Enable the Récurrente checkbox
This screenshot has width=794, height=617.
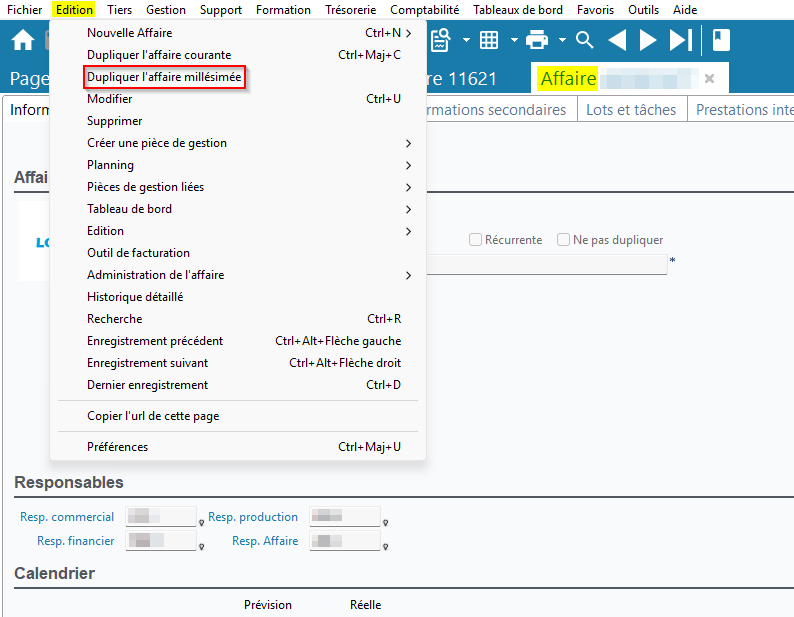pyautogui.click(x=476, y=240)
